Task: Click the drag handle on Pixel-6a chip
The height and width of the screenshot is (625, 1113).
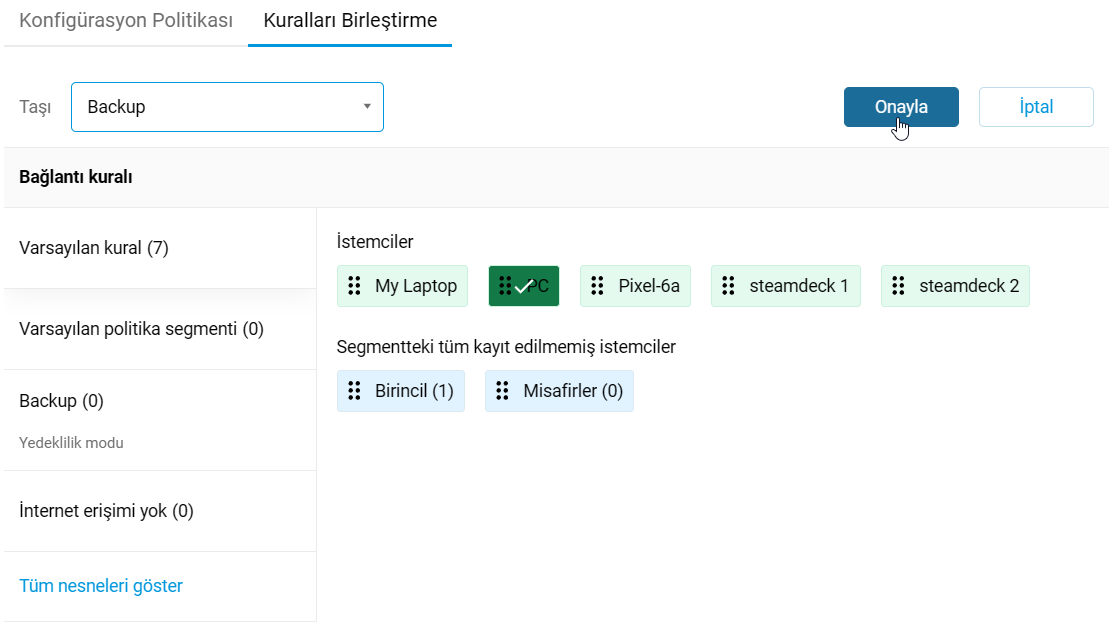Action: (x=597, y=286)
